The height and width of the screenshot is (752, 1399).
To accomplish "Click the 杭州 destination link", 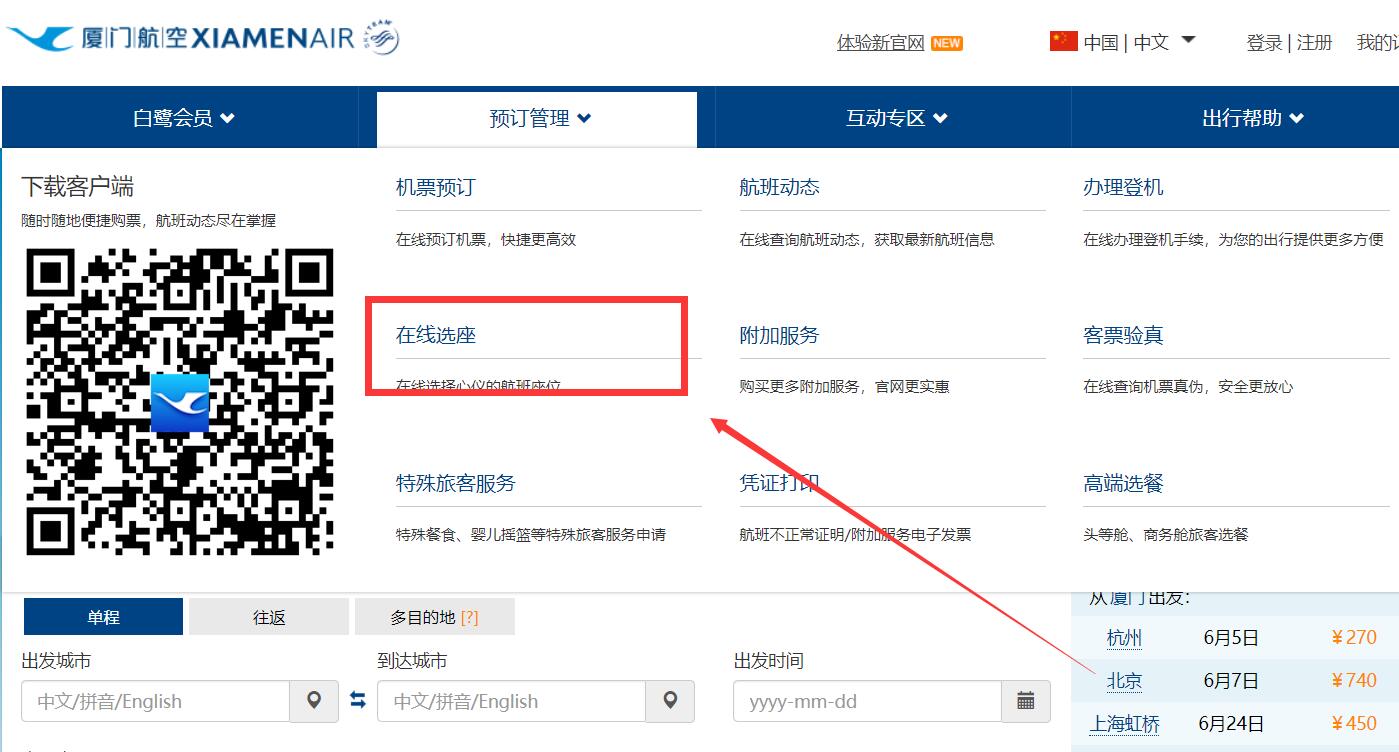I will point(1124,638).
